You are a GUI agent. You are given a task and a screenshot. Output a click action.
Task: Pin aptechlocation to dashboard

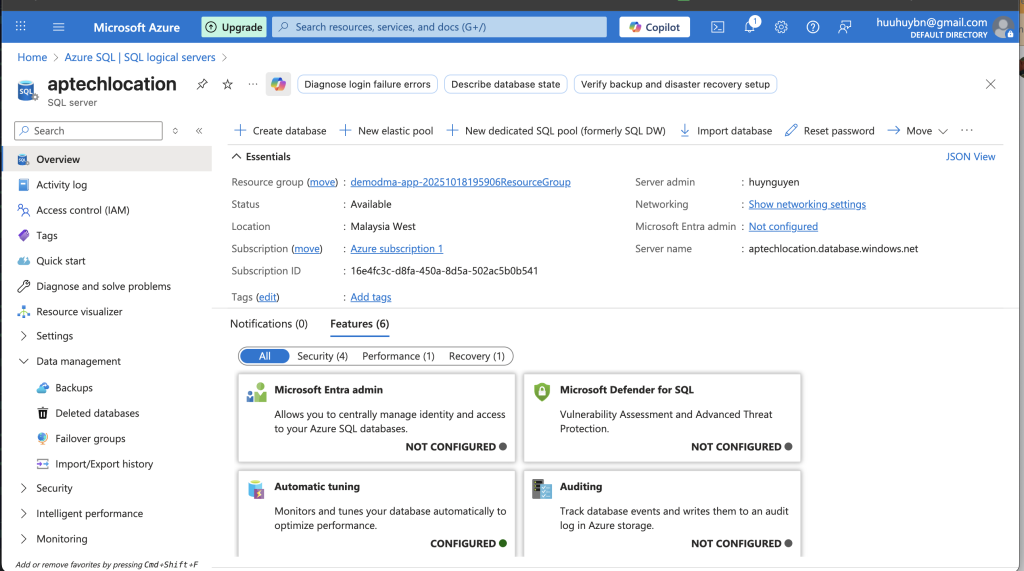tap(202, 85)
